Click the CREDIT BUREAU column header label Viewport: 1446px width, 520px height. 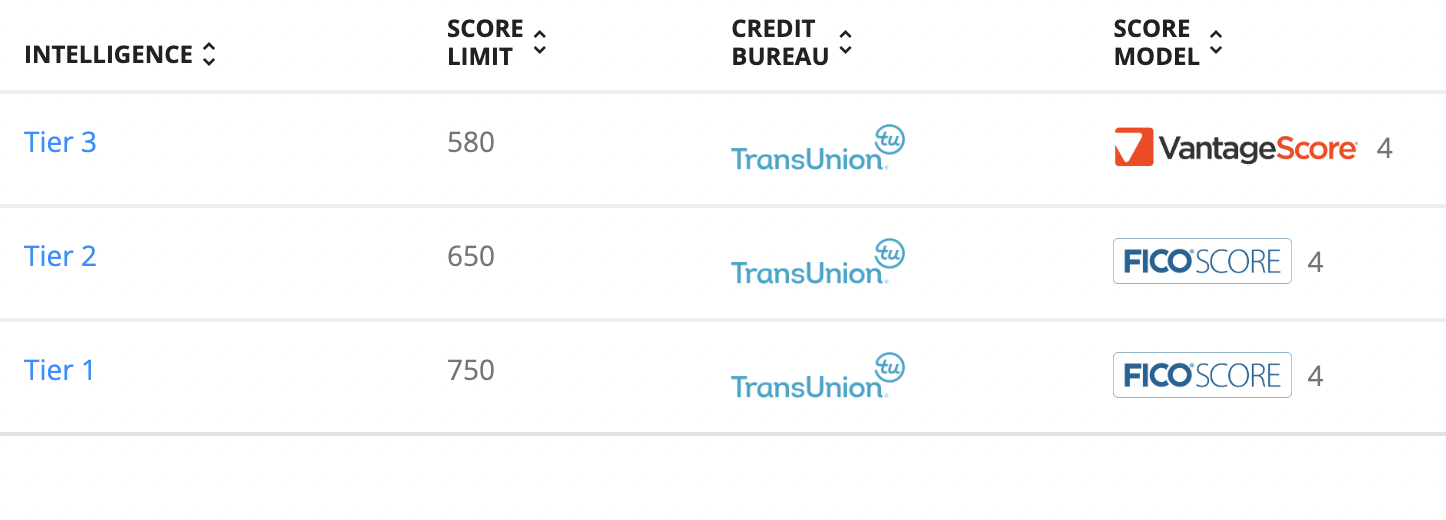[781, 43]
